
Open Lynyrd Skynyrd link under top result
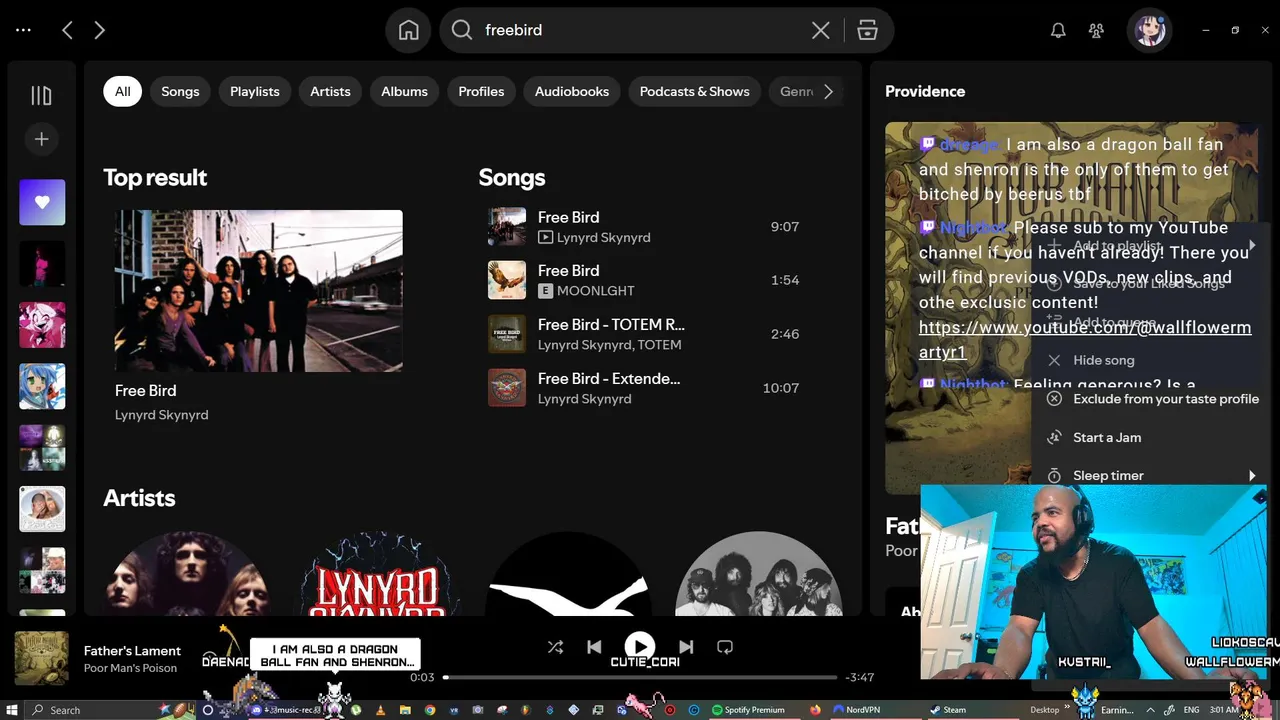click(161, 415)
